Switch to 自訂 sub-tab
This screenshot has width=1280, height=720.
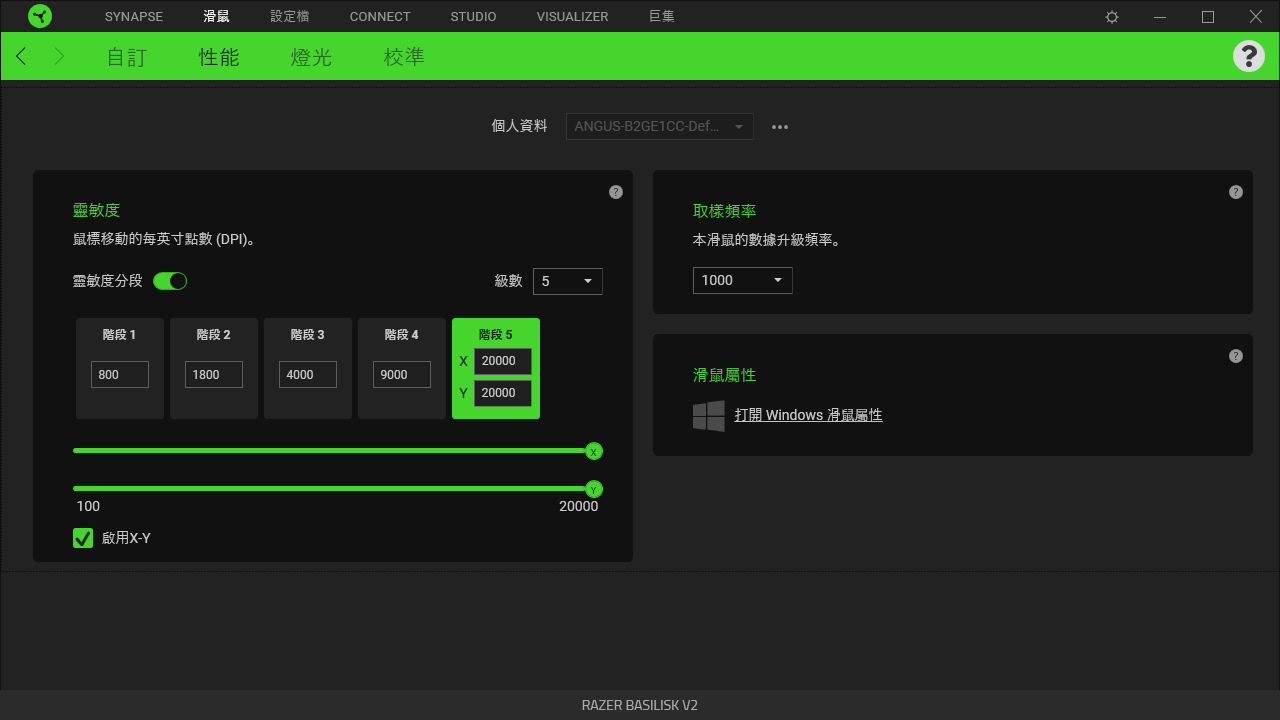[x=126, y=57]
